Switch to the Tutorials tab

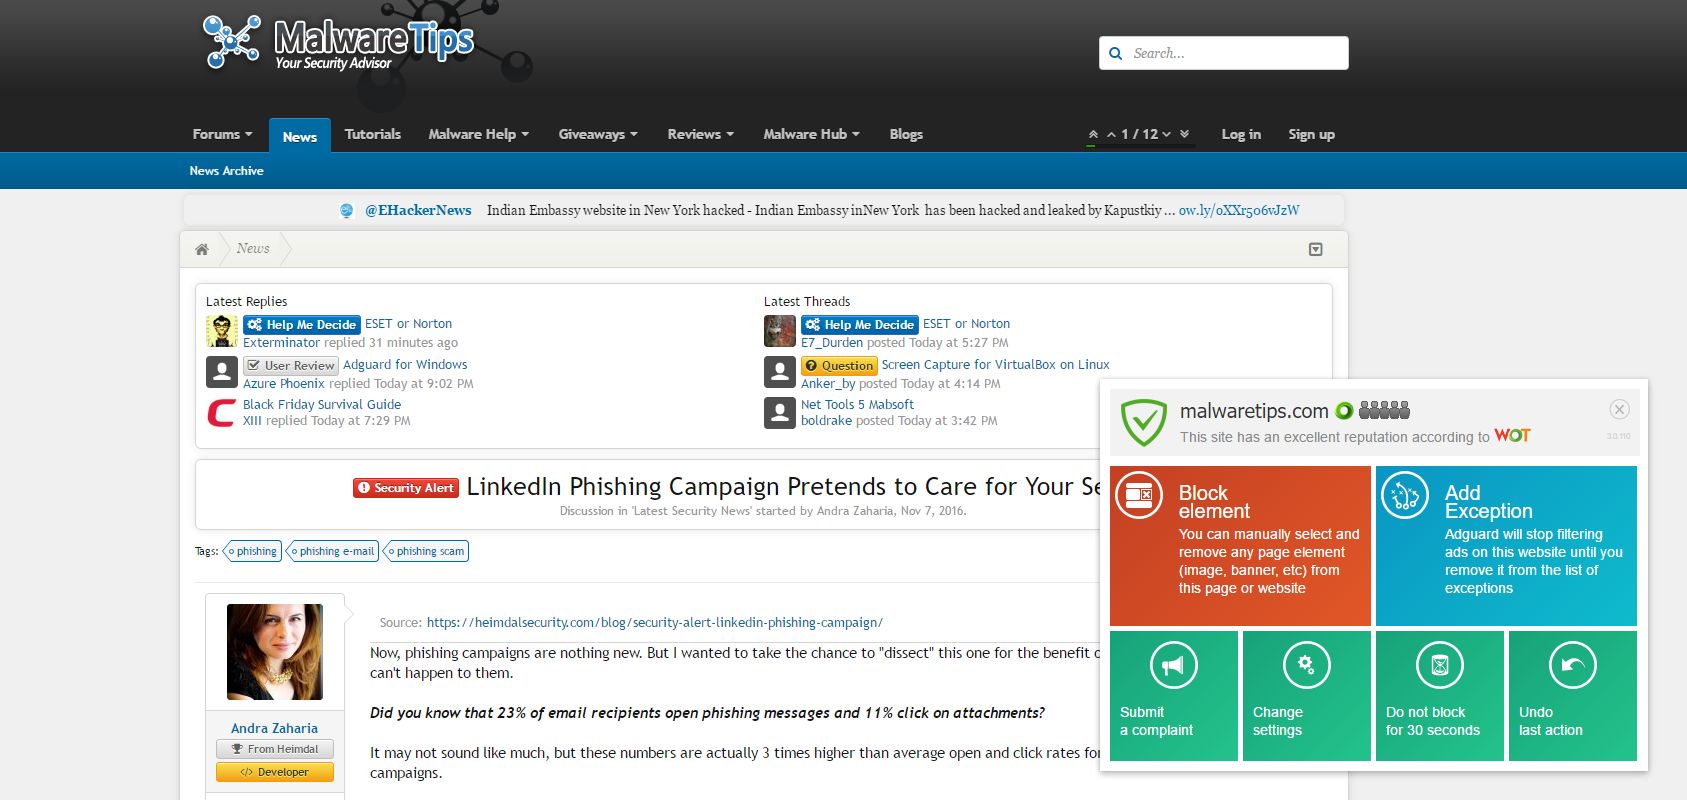tap(372, 134)
